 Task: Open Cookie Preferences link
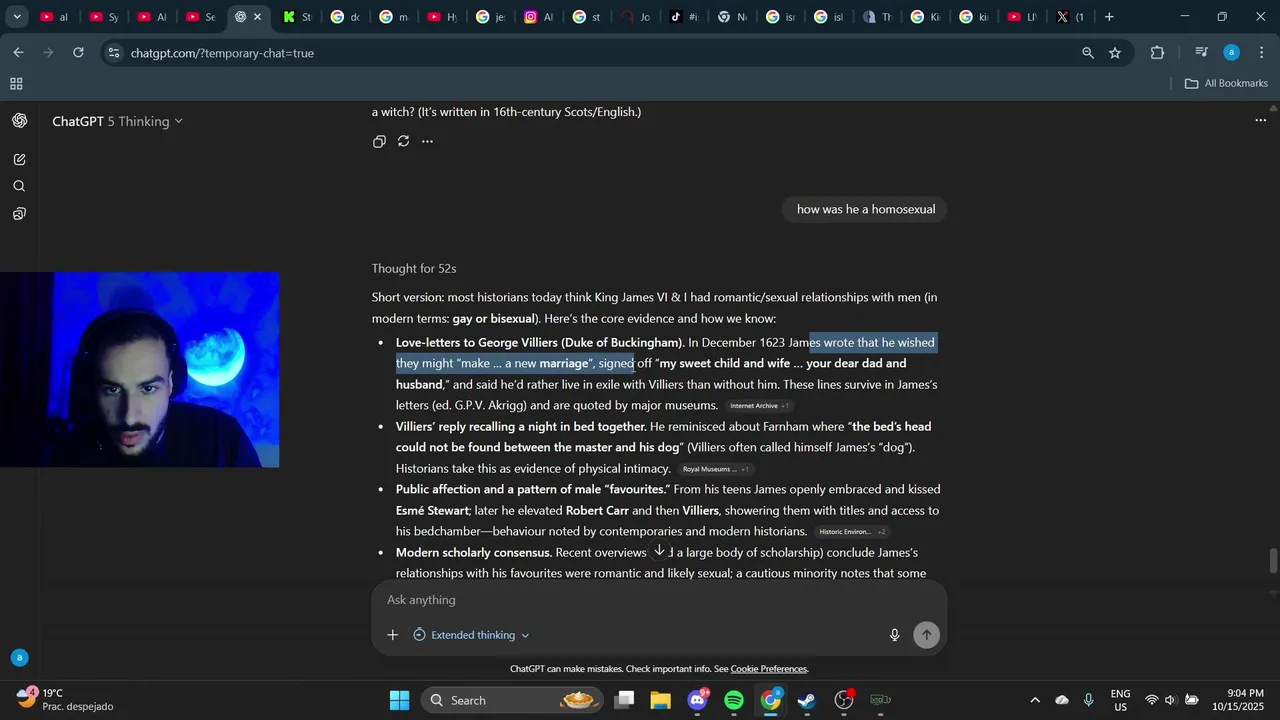tap(769, 669)
